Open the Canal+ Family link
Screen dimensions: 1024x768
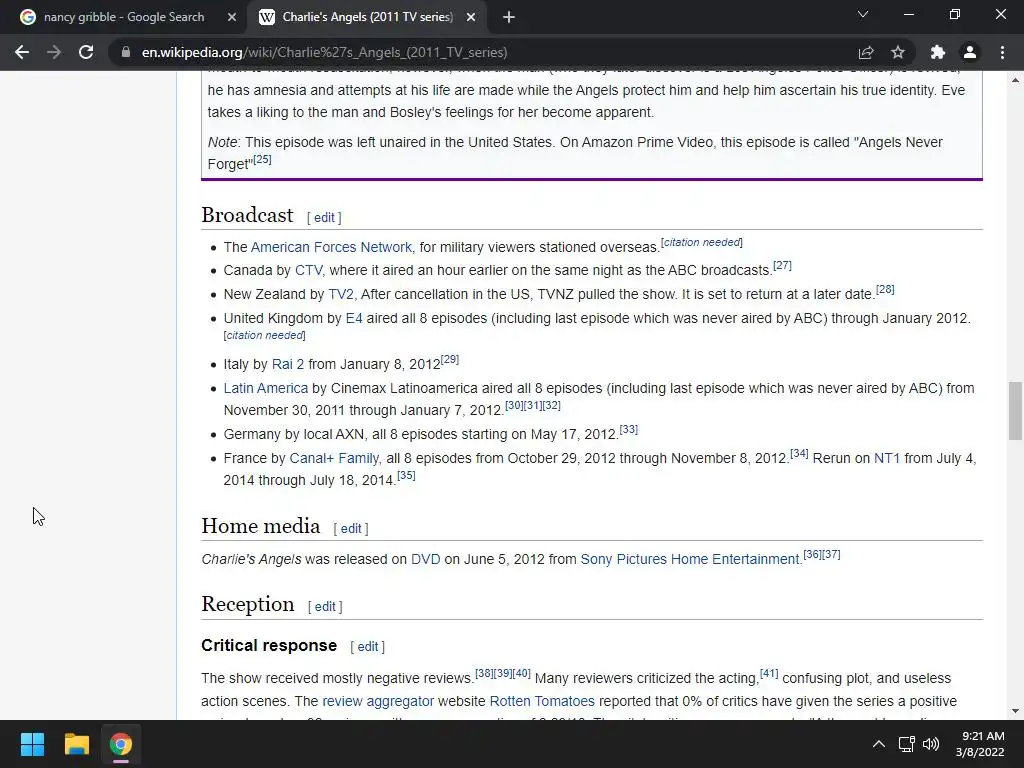[334, 458]
